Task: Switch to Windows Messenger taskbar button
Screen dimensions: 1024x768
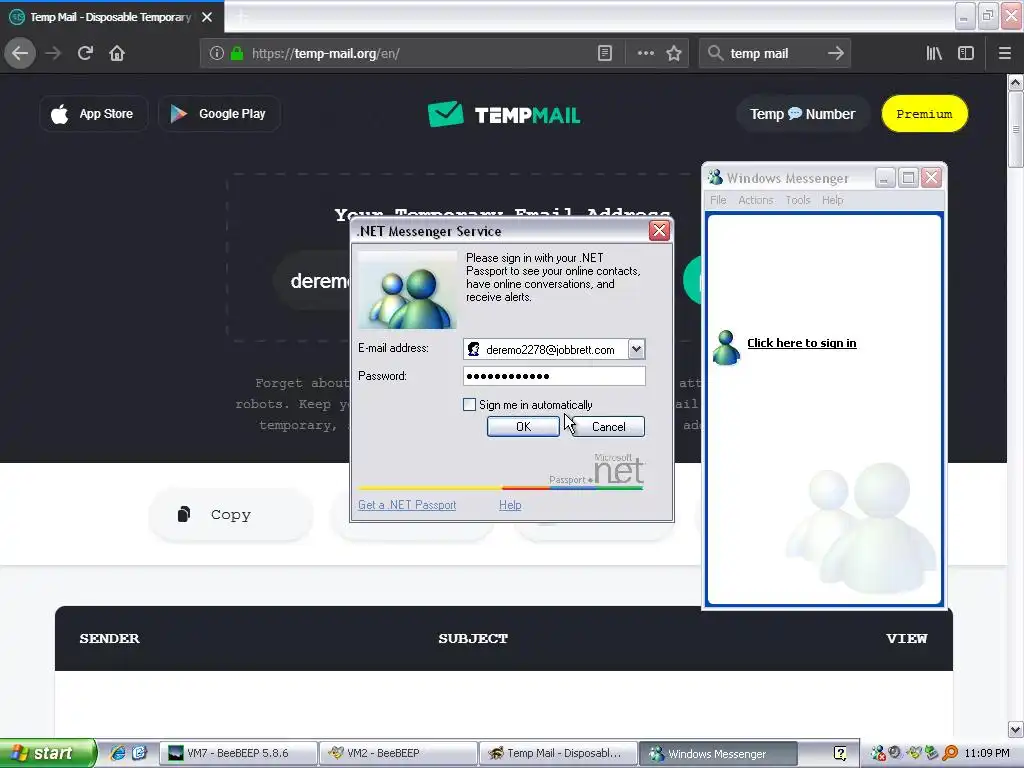Action: tap(718, 753)
